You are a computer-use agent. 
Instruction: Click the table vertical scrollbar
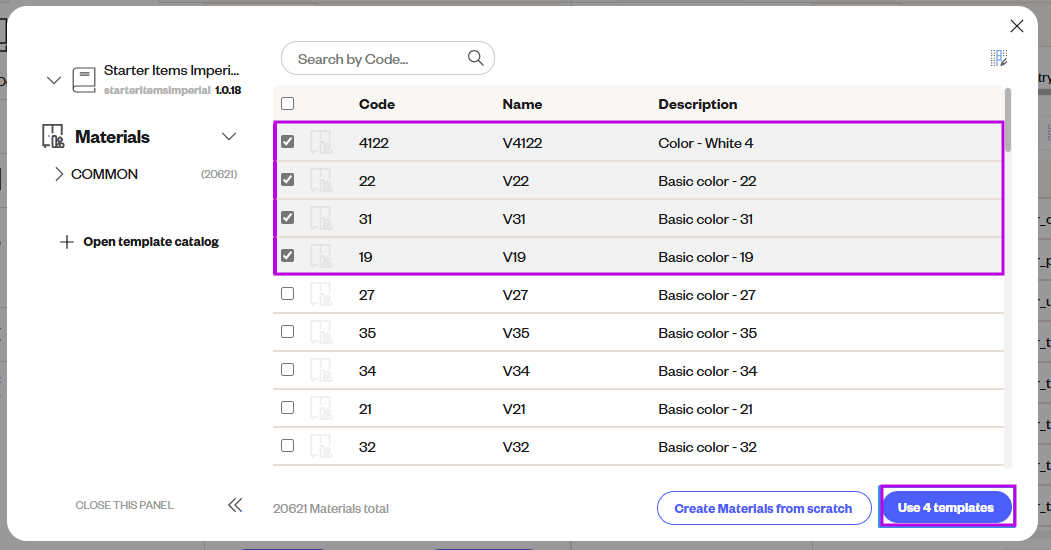point(1007,121)
